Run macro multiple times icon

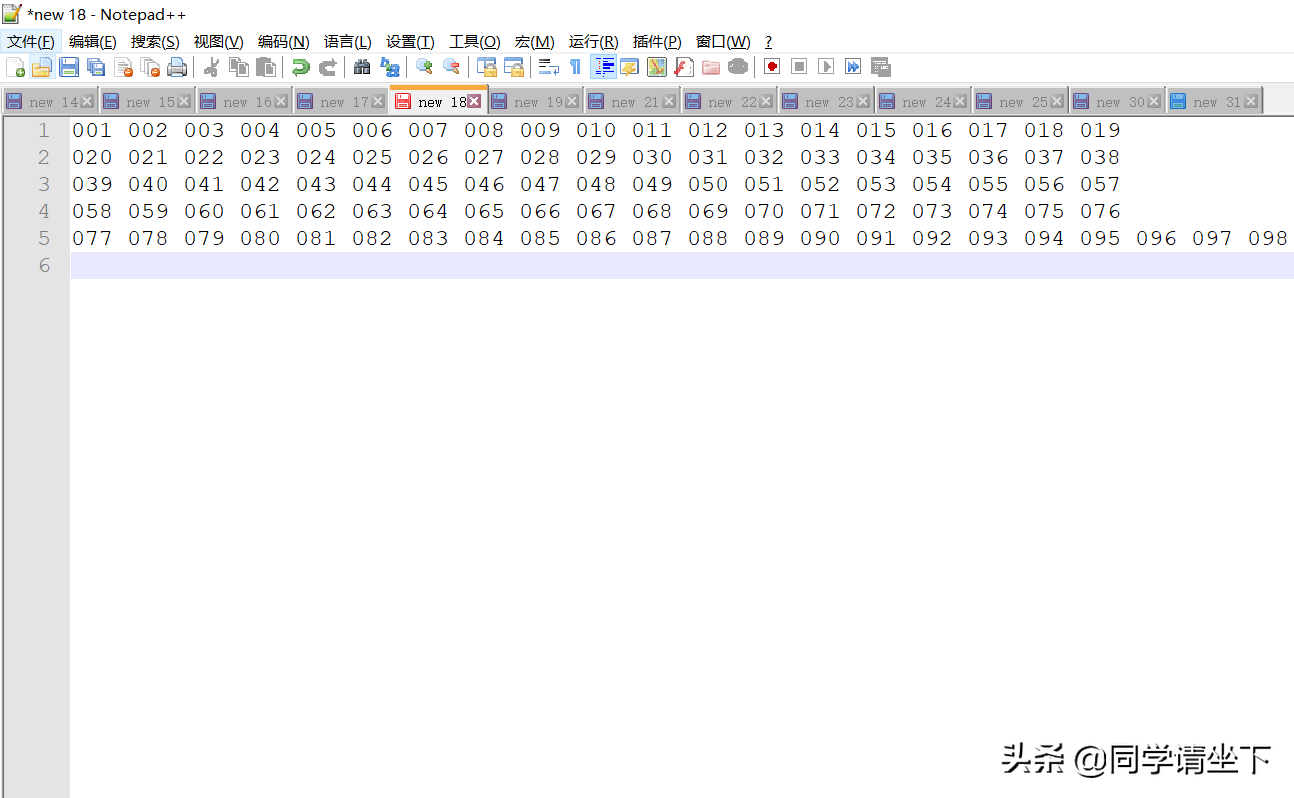coord(852,67)
